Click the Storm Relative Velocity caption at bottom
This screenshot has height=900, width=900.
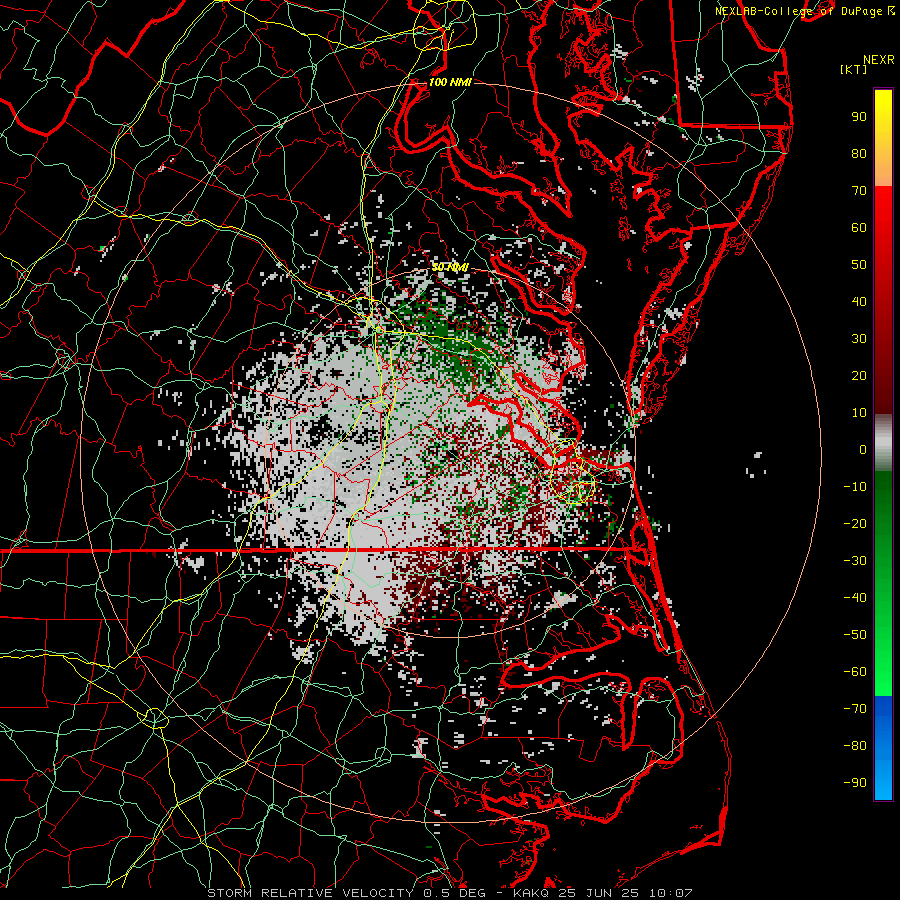click(x=449, y=893)
